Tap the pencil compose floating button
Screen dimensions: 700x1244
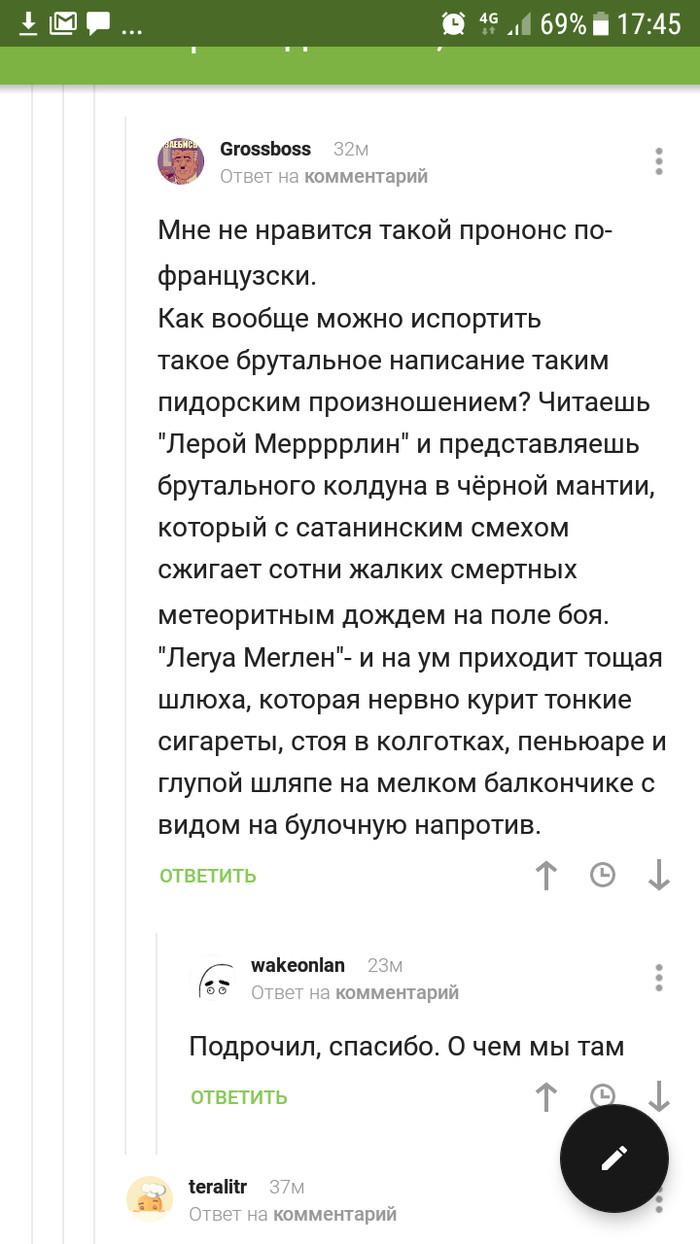[615, 1158]
